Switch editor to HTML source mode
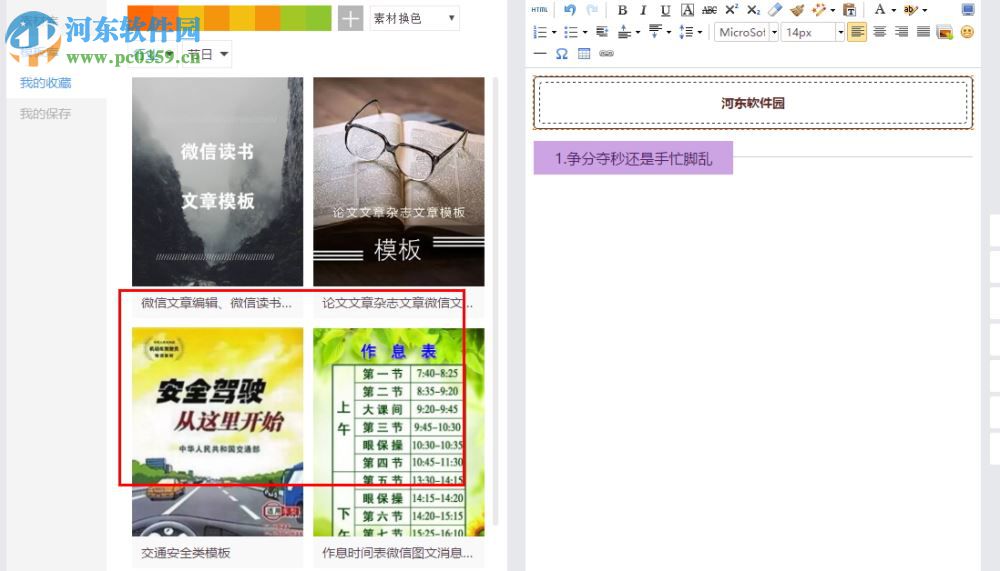The height and width of the screenshot is (571, 1000). (540, 10)
